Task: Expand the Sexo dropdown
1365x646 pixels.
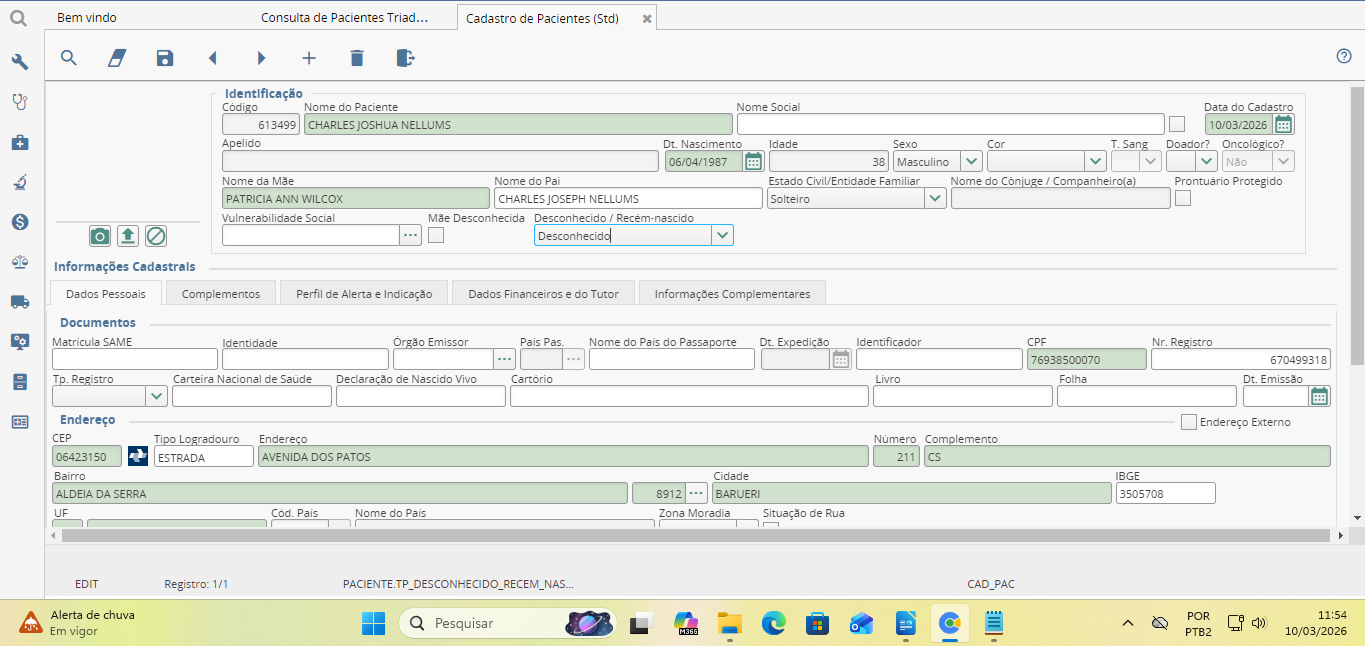Action: click(x=970, y=161)
